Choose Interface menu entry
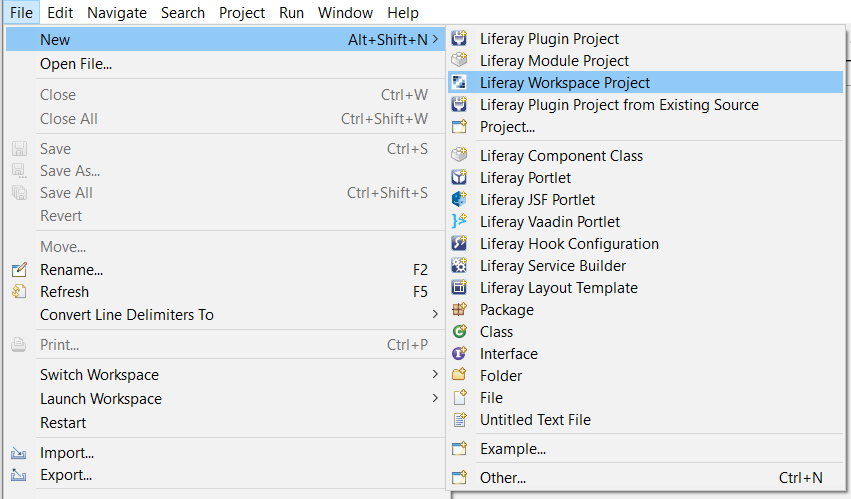 point(646,353)
